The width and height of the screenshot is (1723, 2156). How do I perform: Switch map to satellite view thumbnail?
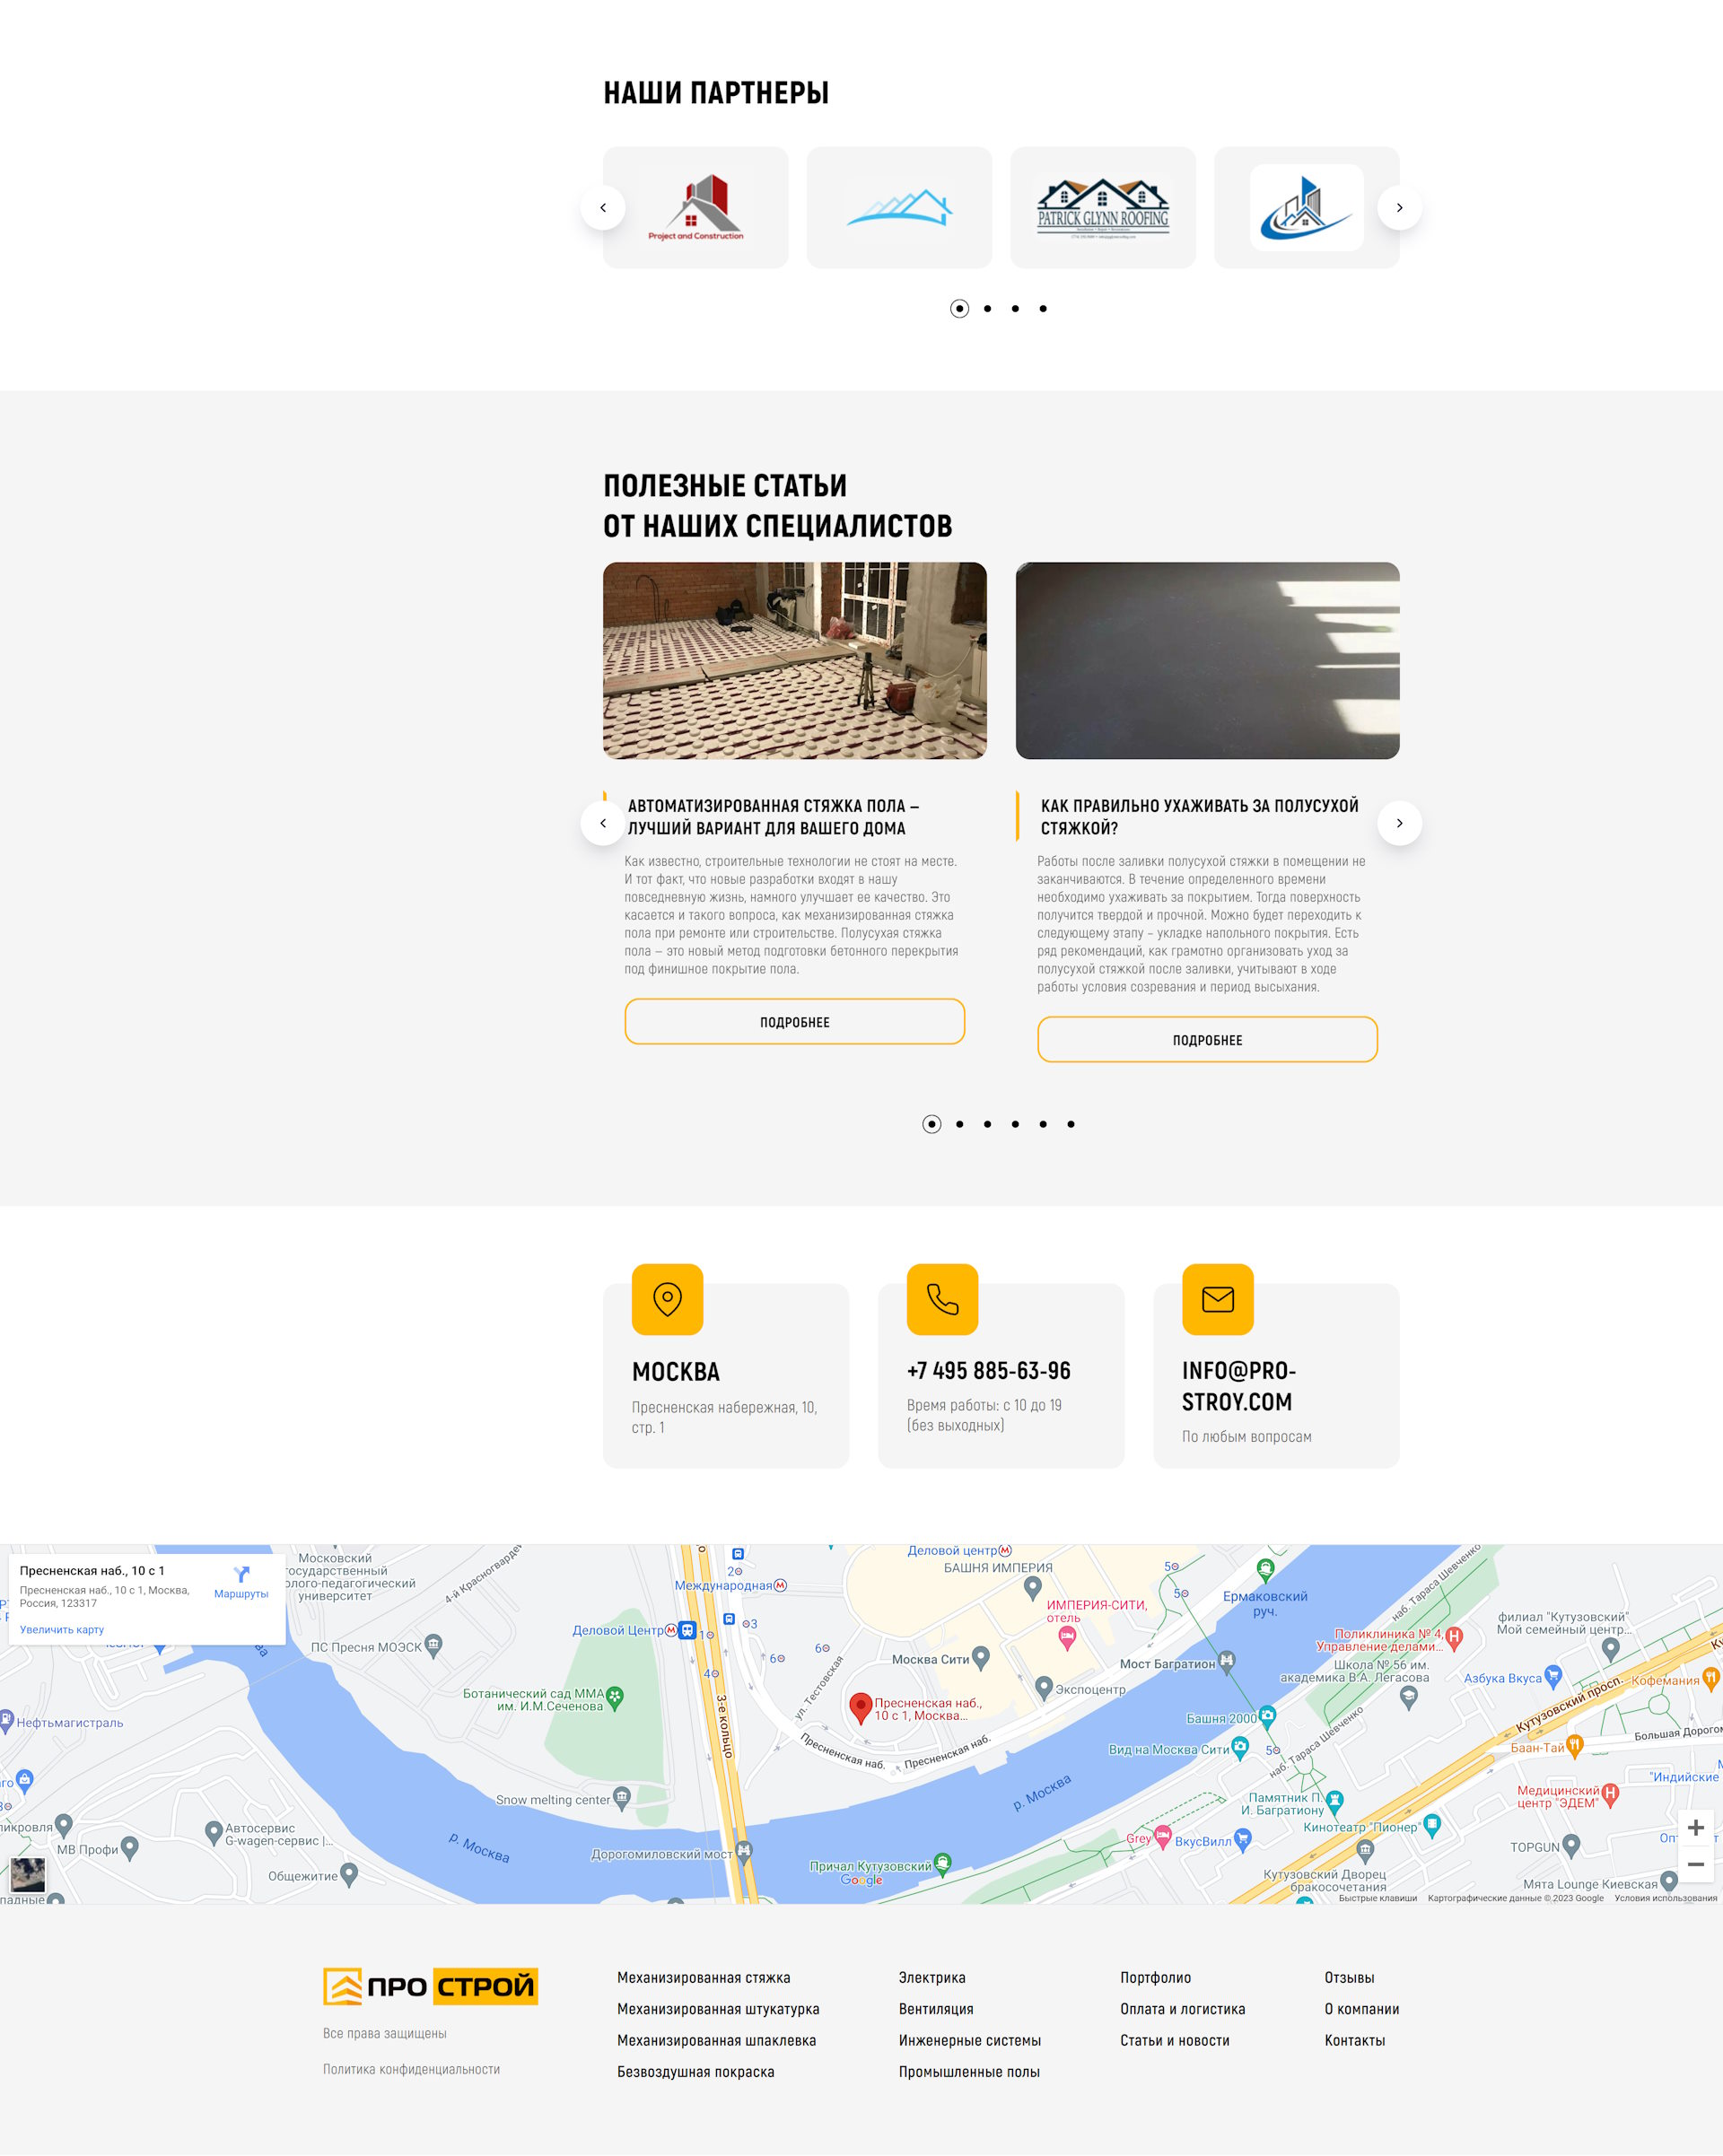(x=28, y=1873)
